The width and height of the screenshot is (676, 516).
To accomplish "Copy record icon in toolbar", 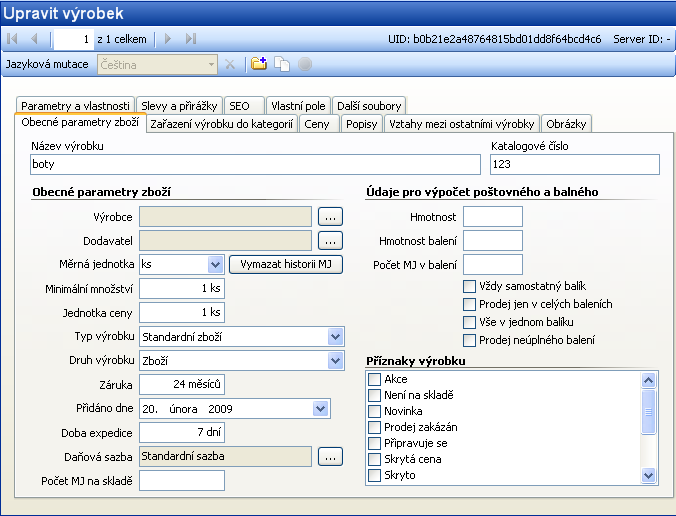I will pyautogui.click(x=282, y=64).
